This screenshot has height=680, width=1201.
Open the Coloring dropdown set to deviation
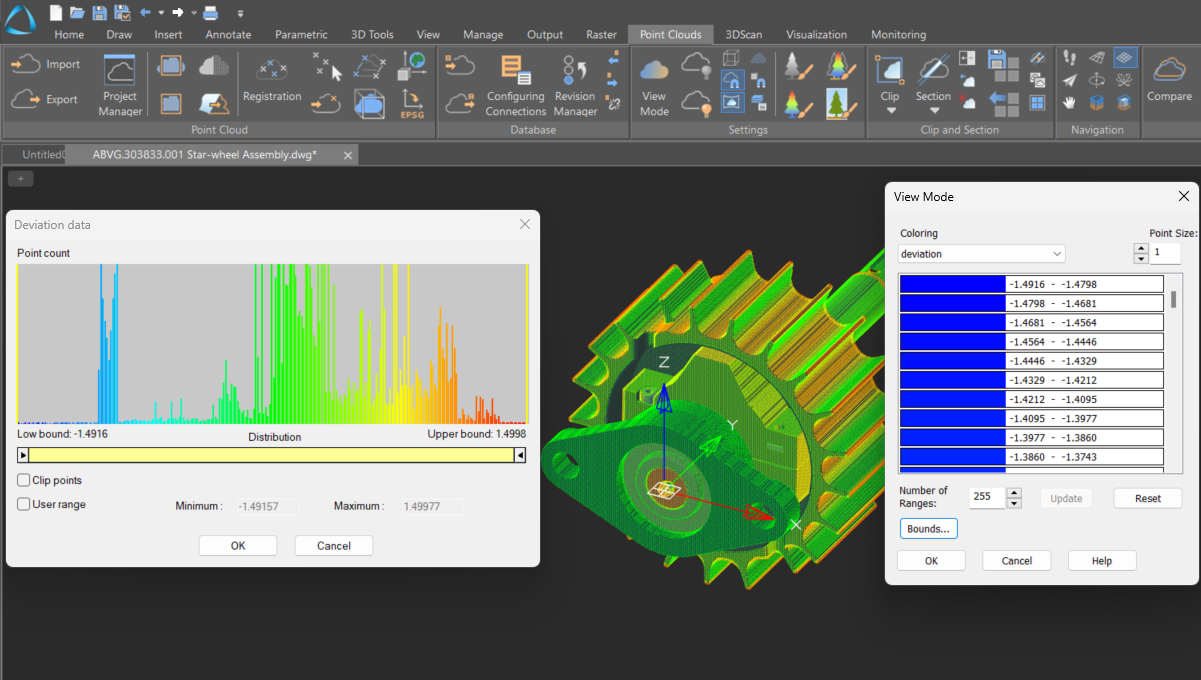coord(981,254)
